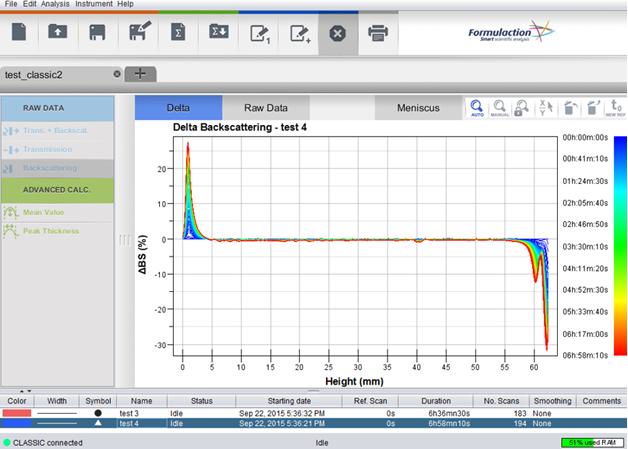Click the line width of test 3

click(x=57, y=413)
